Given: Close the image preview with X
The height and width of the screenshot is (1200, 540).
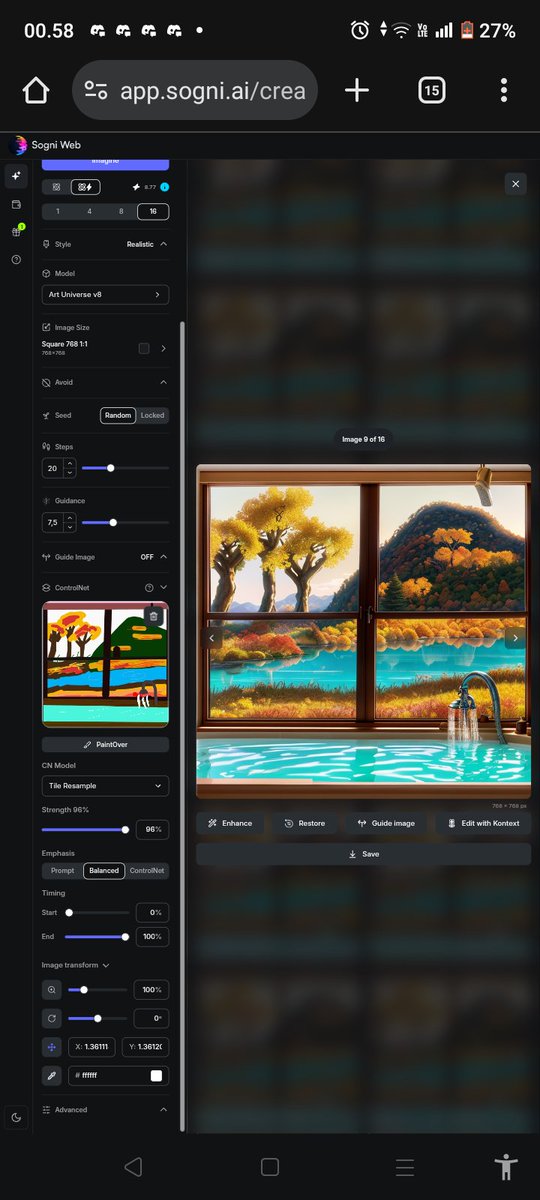Looking at the screenshot, I should pyautogui.click(x=515, y=184).
